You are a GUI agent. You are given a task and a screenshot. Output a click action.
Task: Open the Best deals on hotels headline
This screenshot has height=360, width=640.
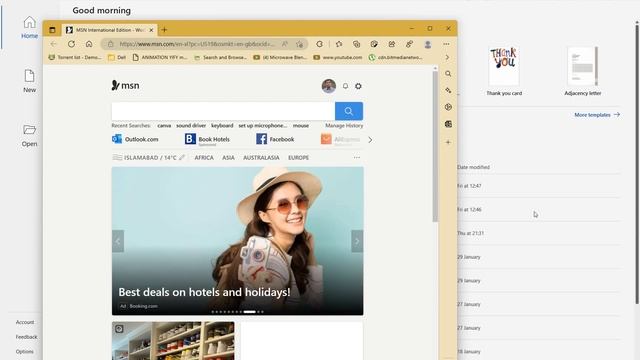coord(204,292)
